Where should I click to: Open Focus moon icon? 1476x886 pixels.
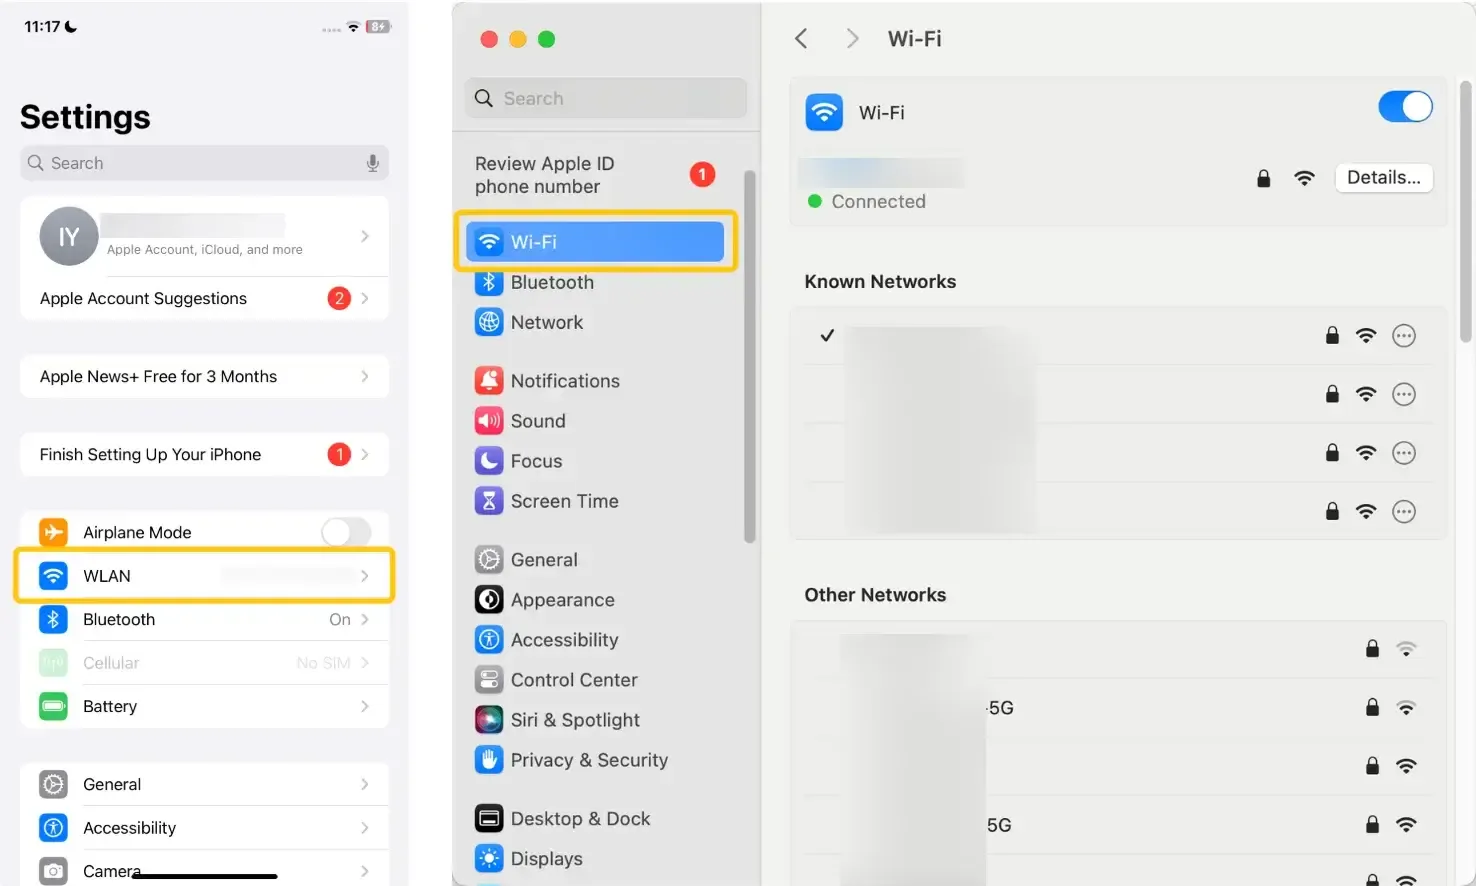[x=488, y=461]
